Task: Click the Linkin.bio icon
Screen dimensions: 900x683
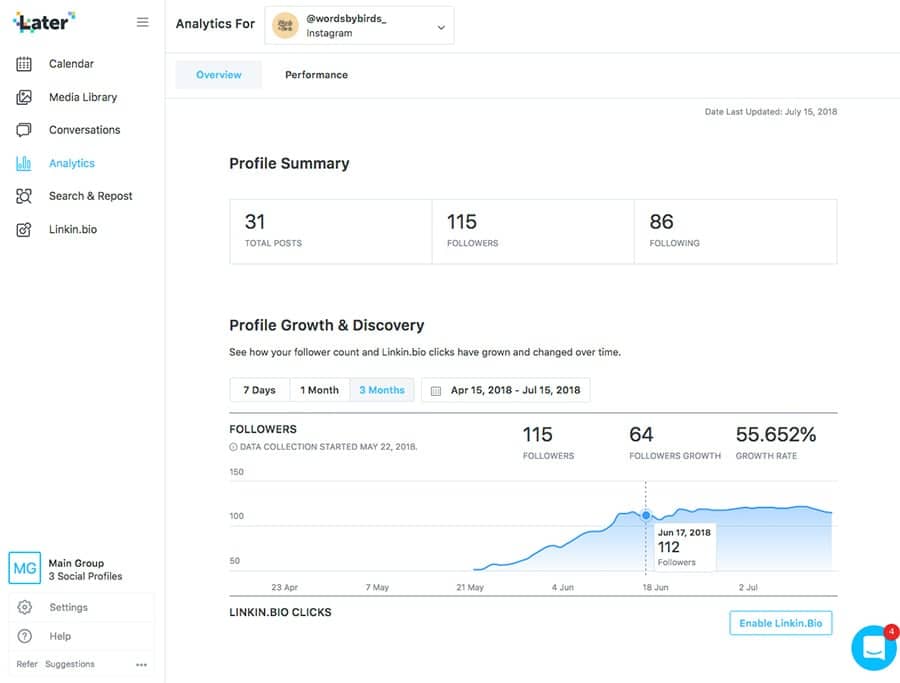Action: point(24,230)
